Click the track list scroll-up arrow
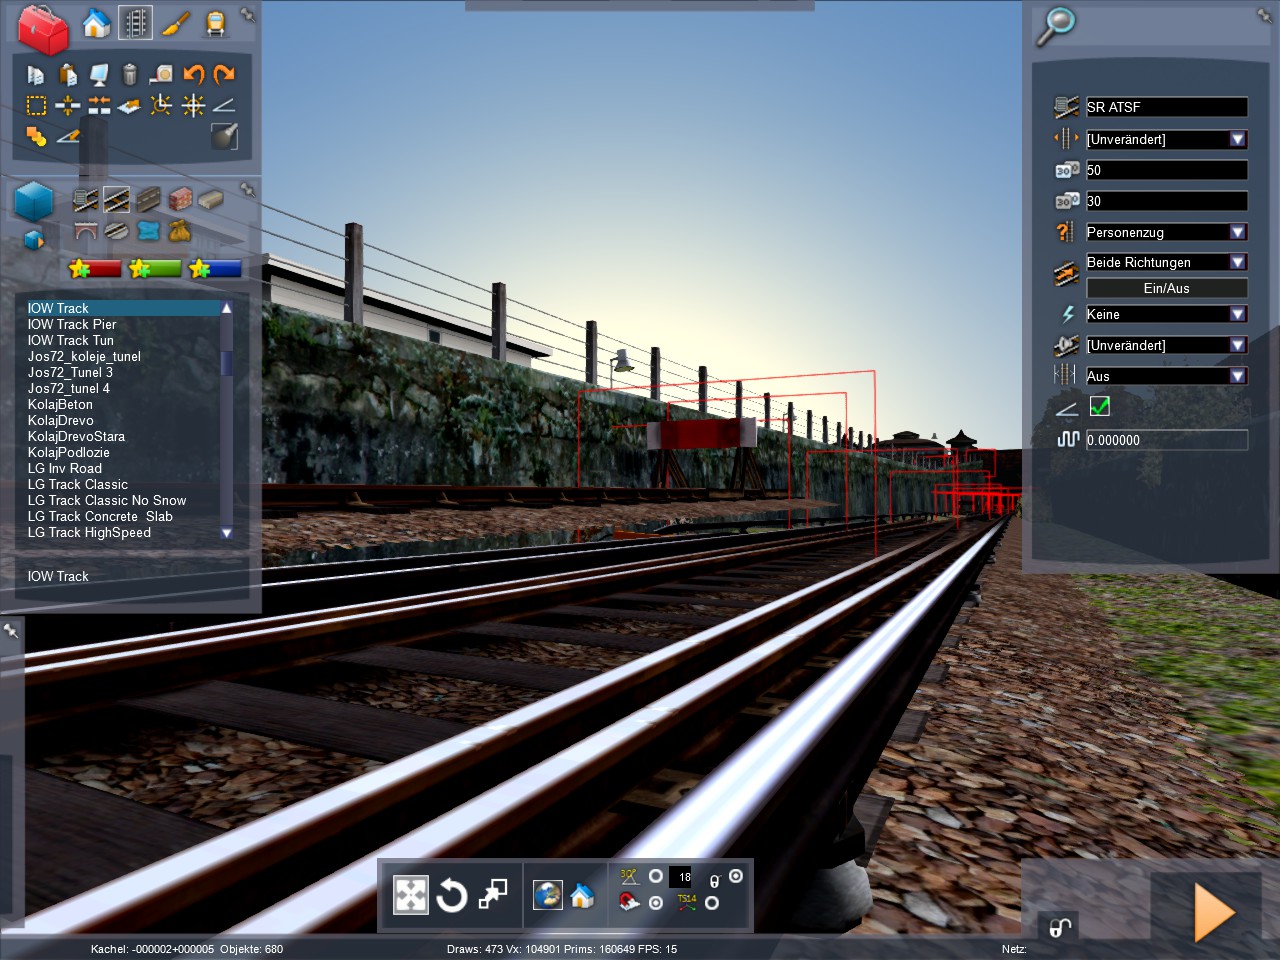Viewport: 1280px width, 960px height. coord(227,308)
